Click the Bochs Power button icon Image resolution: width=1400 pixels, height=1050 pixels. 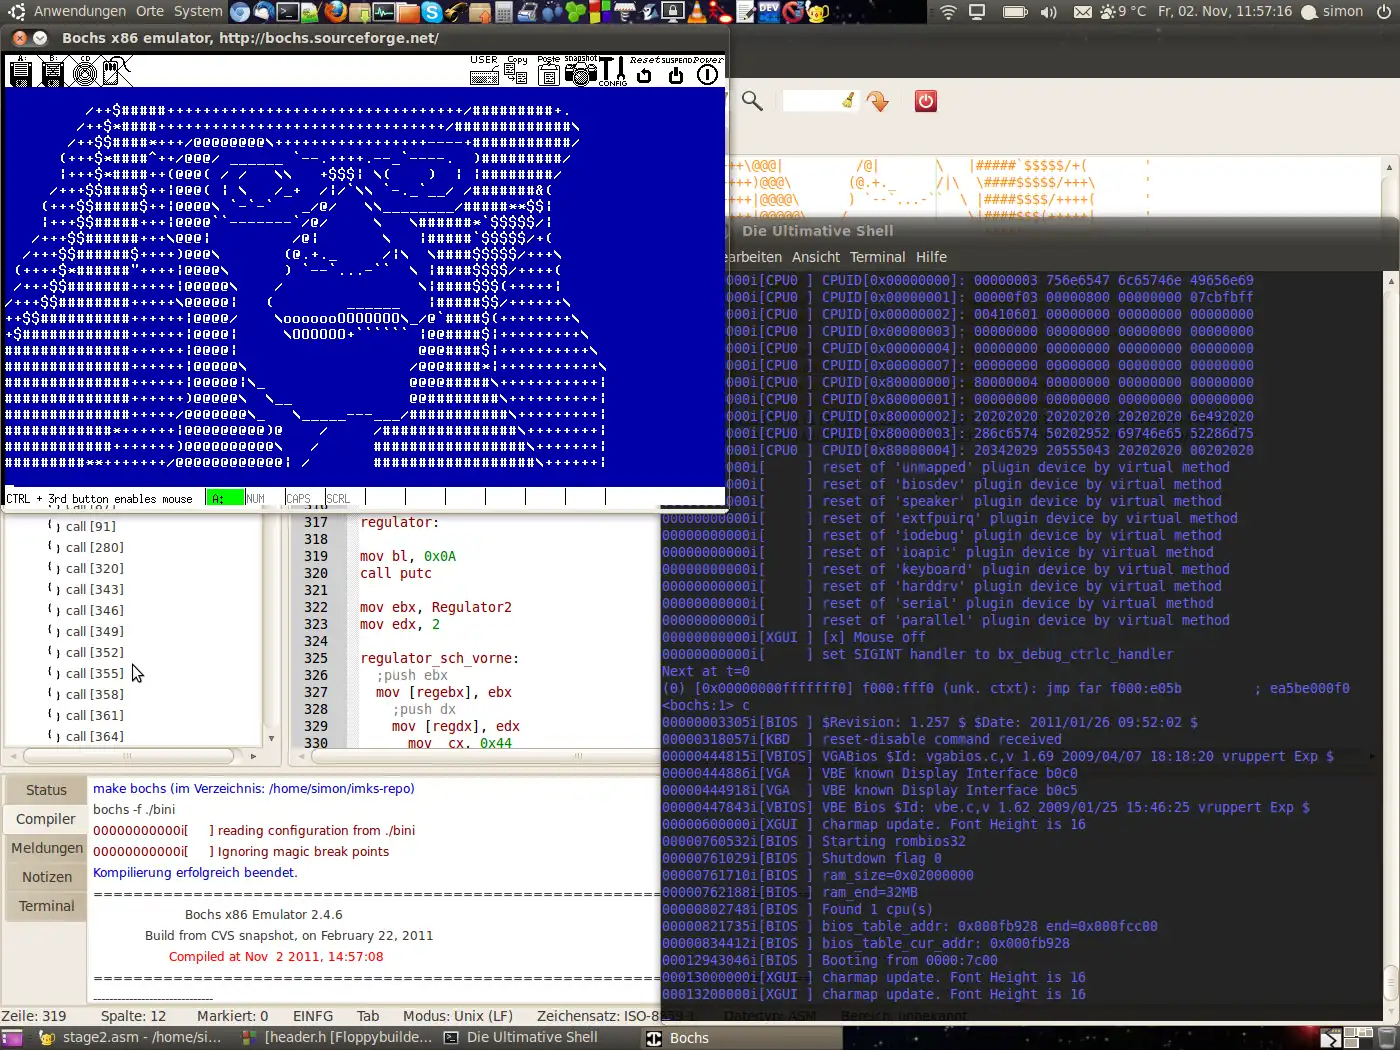(x=708, y=70)
